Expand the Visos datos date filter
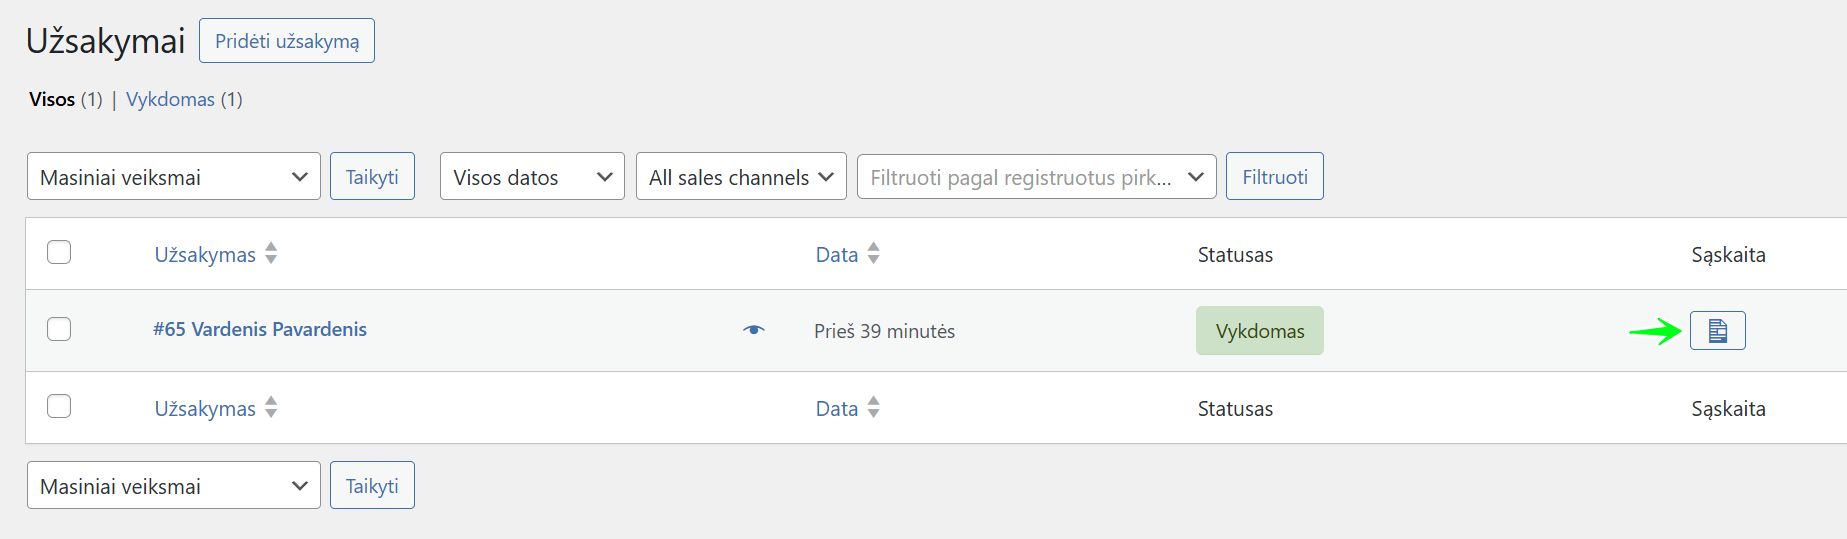Image resolution: width=1847 pixels, height=539 pixels. coord(532,177)
